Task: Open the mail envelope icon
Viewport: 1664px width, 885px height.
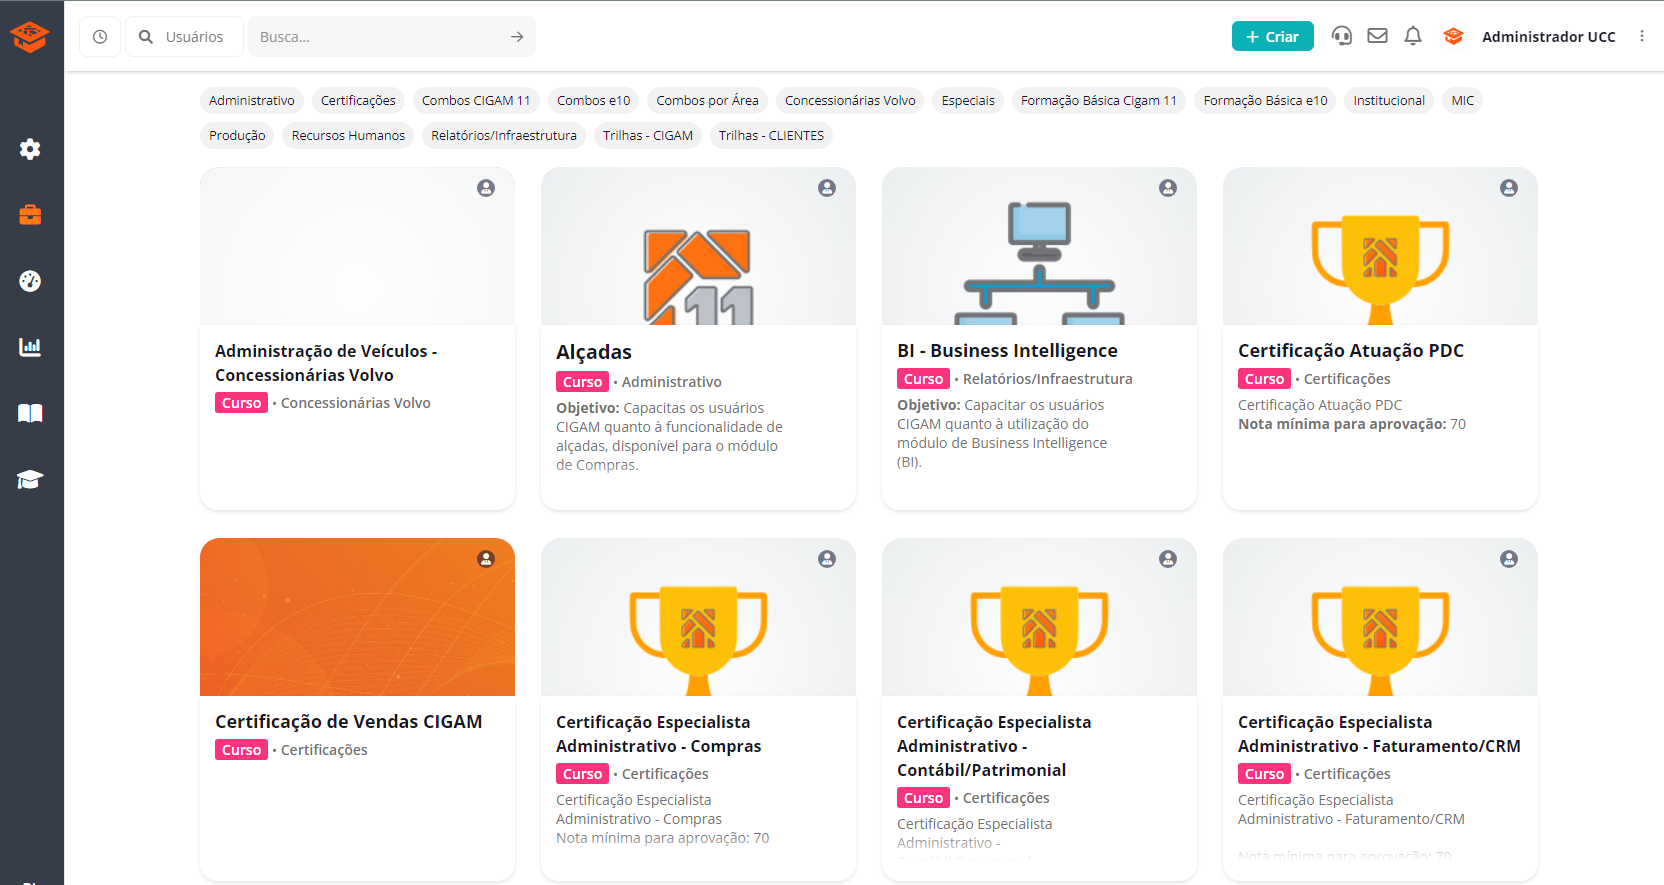Action: pos(1377,36)
